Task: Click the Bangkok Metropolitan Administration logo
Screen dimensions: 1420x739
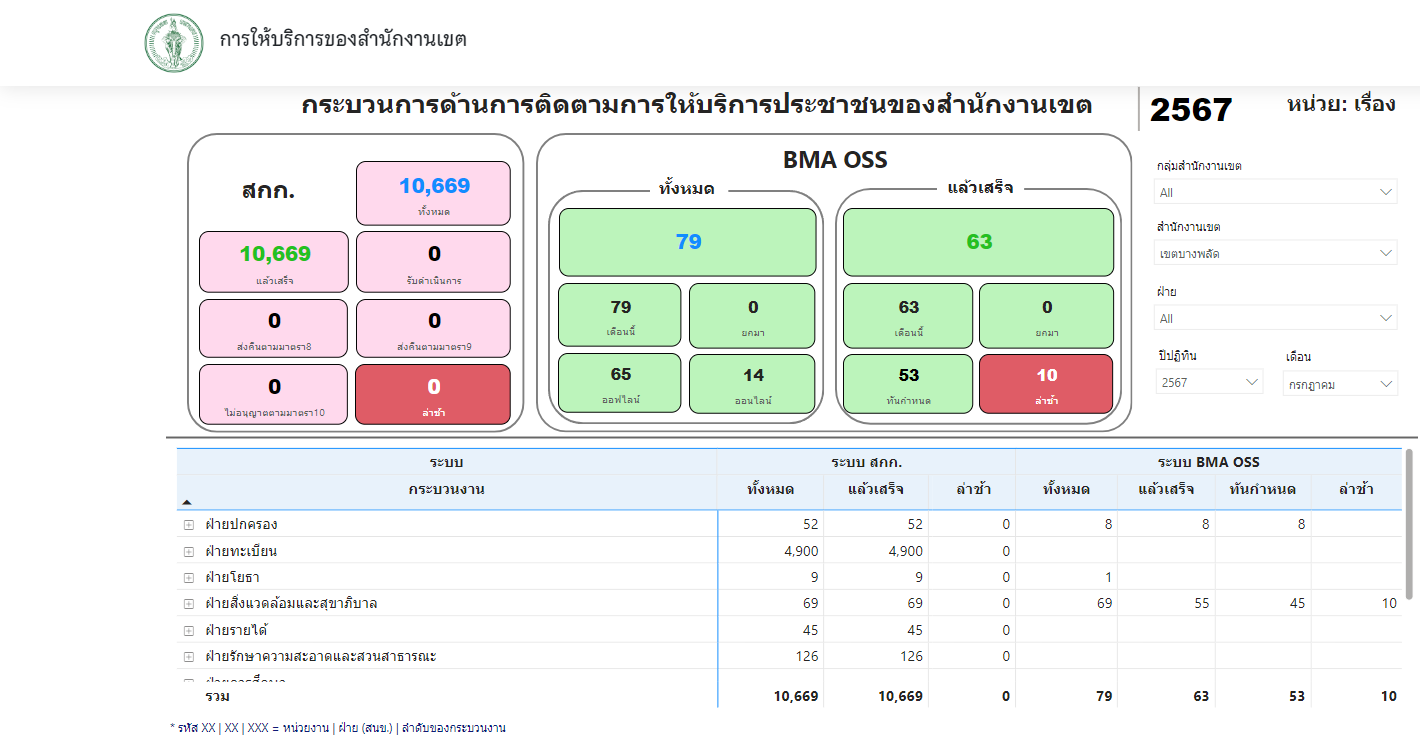Action: [174, 43]
